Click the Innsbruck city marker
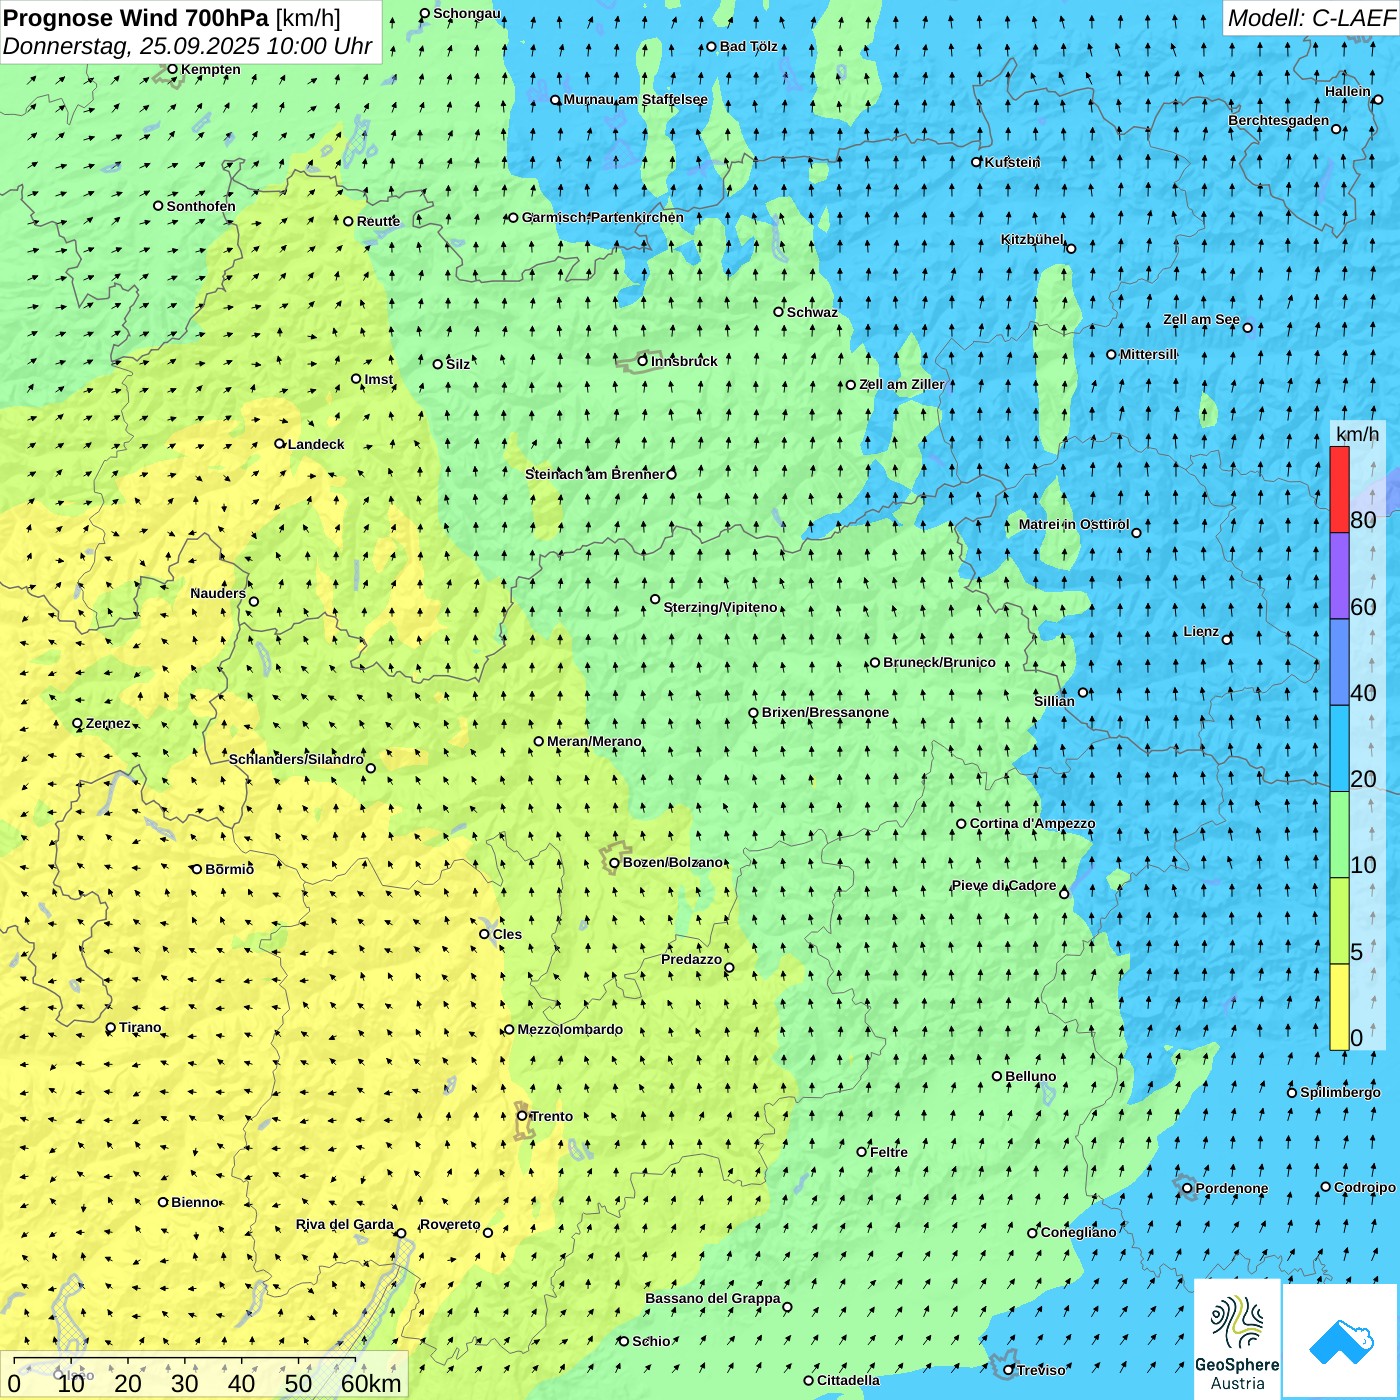 [x=643, y=361]
